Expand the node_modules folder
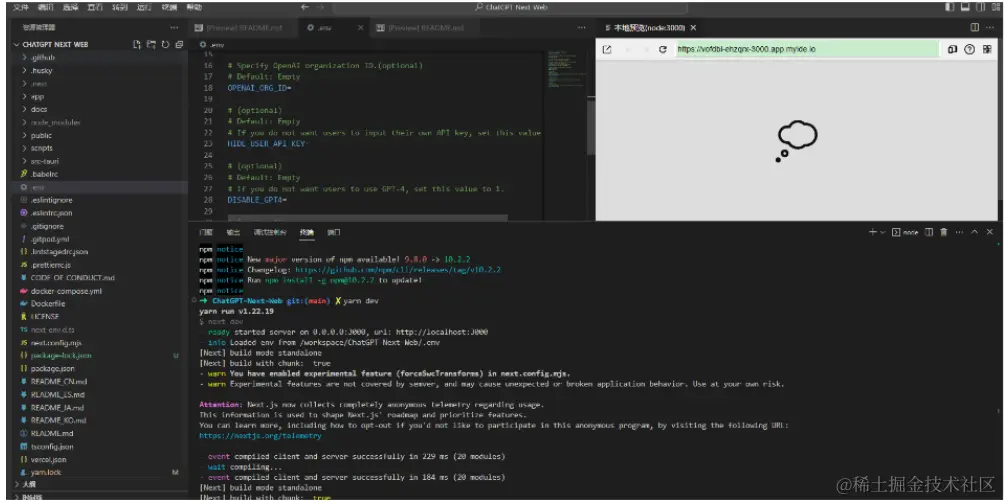 55,122
